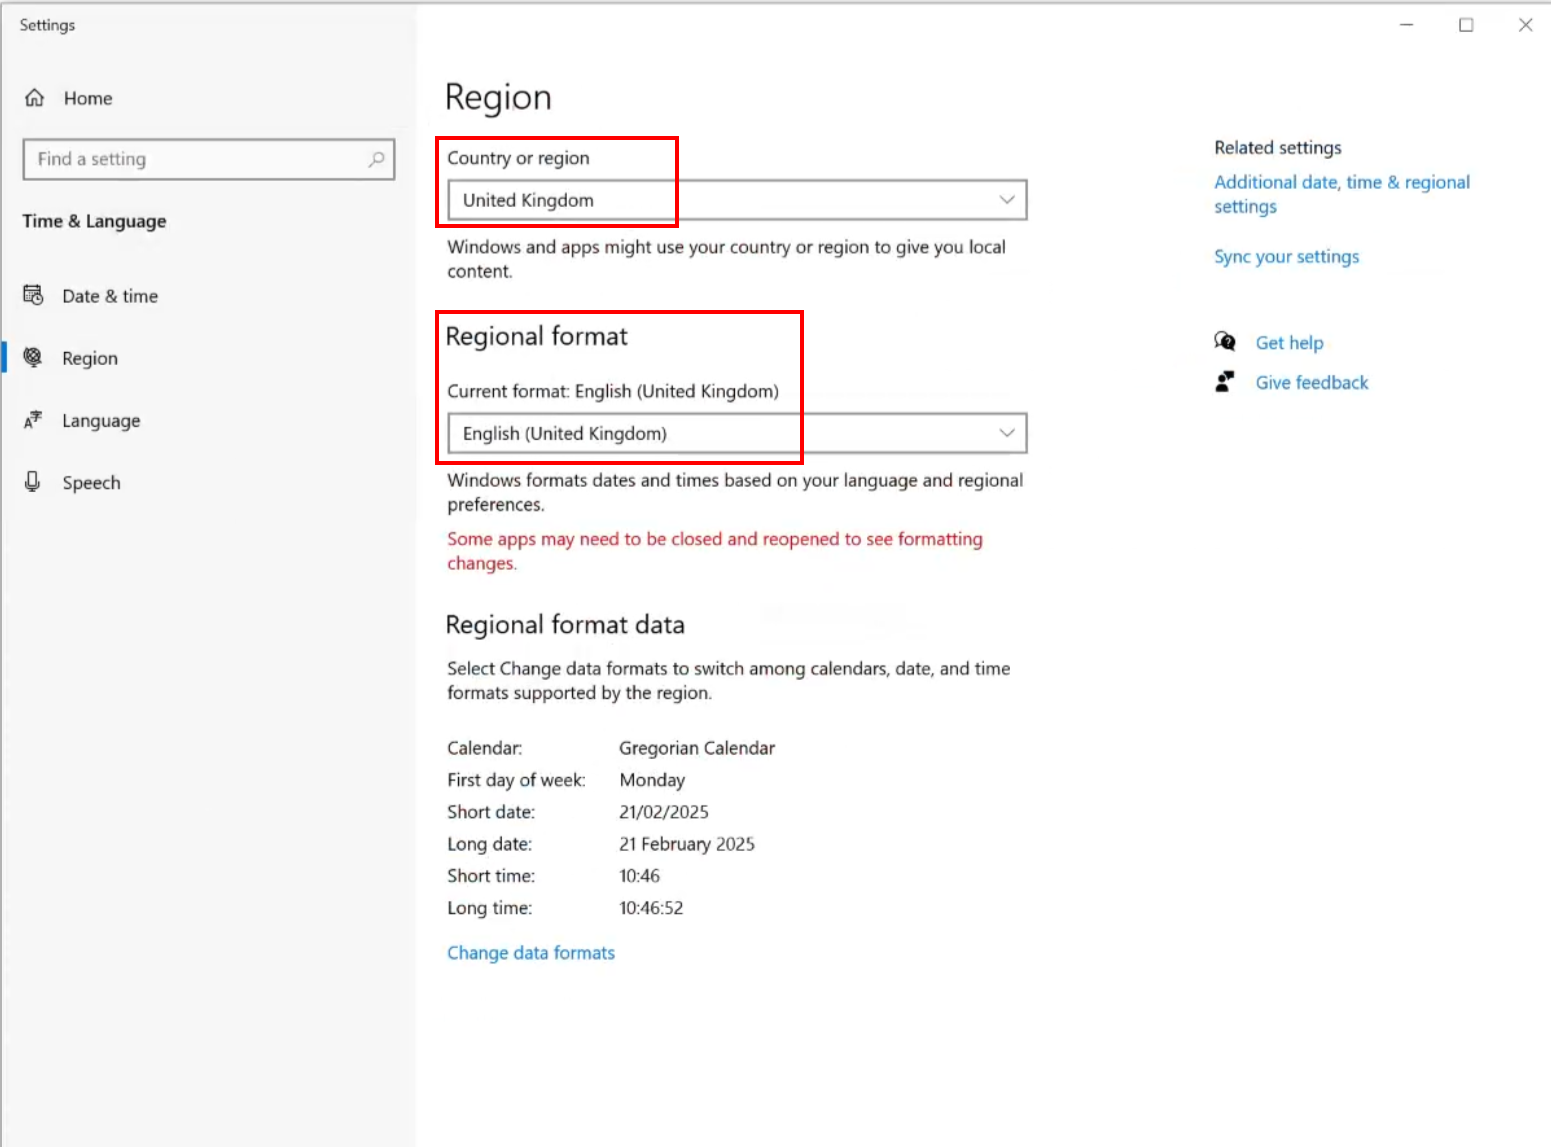Screen dimensions: 1551x1147
Task: Click the Get help question-mark icon
Action: click(x=1225, y=341)
